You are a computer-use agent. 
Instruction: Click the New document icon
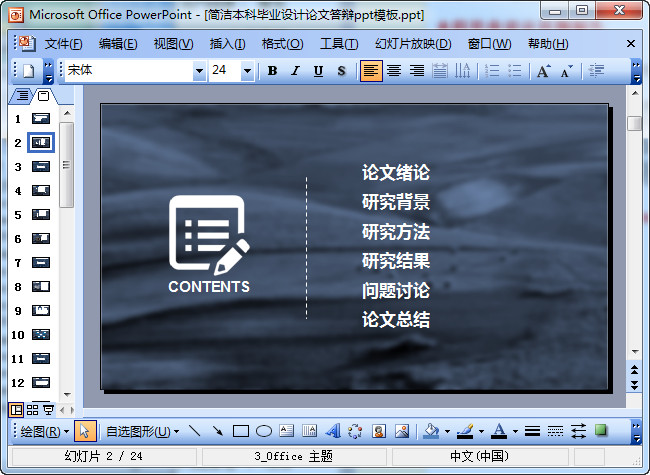coord(28,71)
